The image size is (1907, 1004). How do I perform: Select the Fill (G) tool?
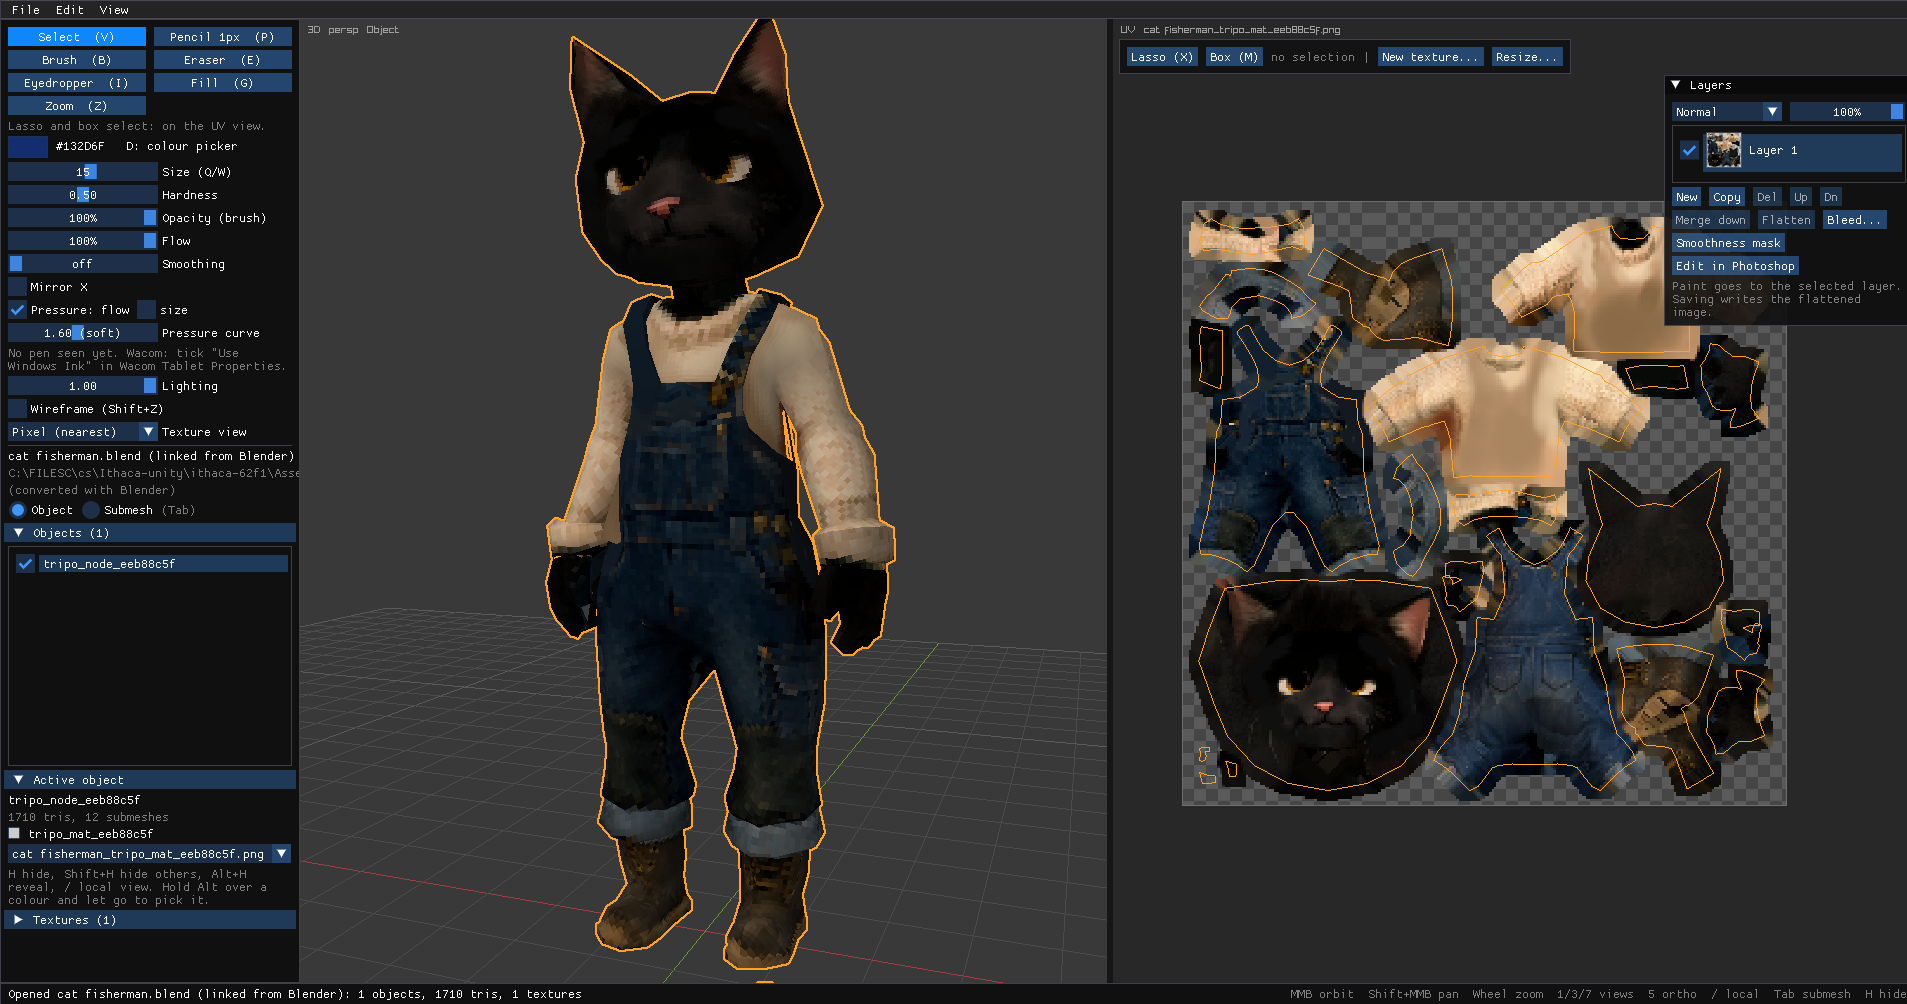222,83
